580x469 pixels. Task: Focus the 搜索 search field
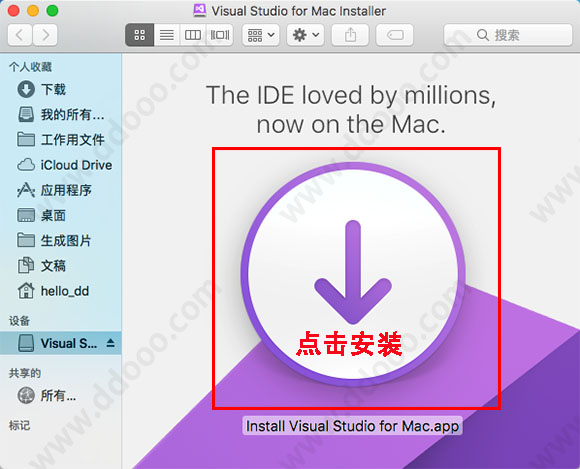(x=508, y=35)
